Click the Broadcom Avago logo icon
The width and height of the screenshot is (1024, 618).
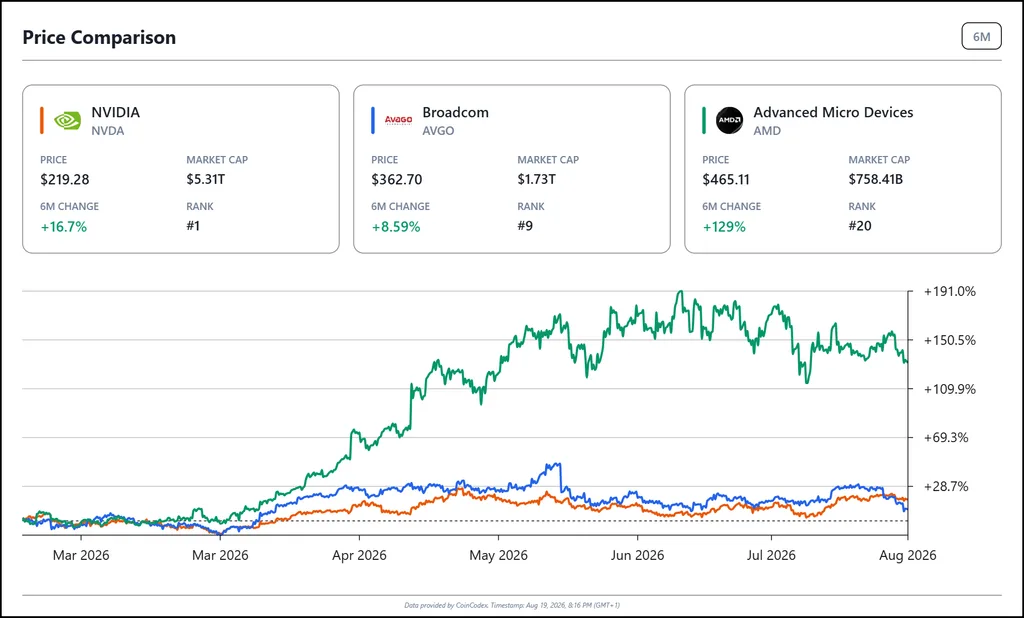pos(398,120)
